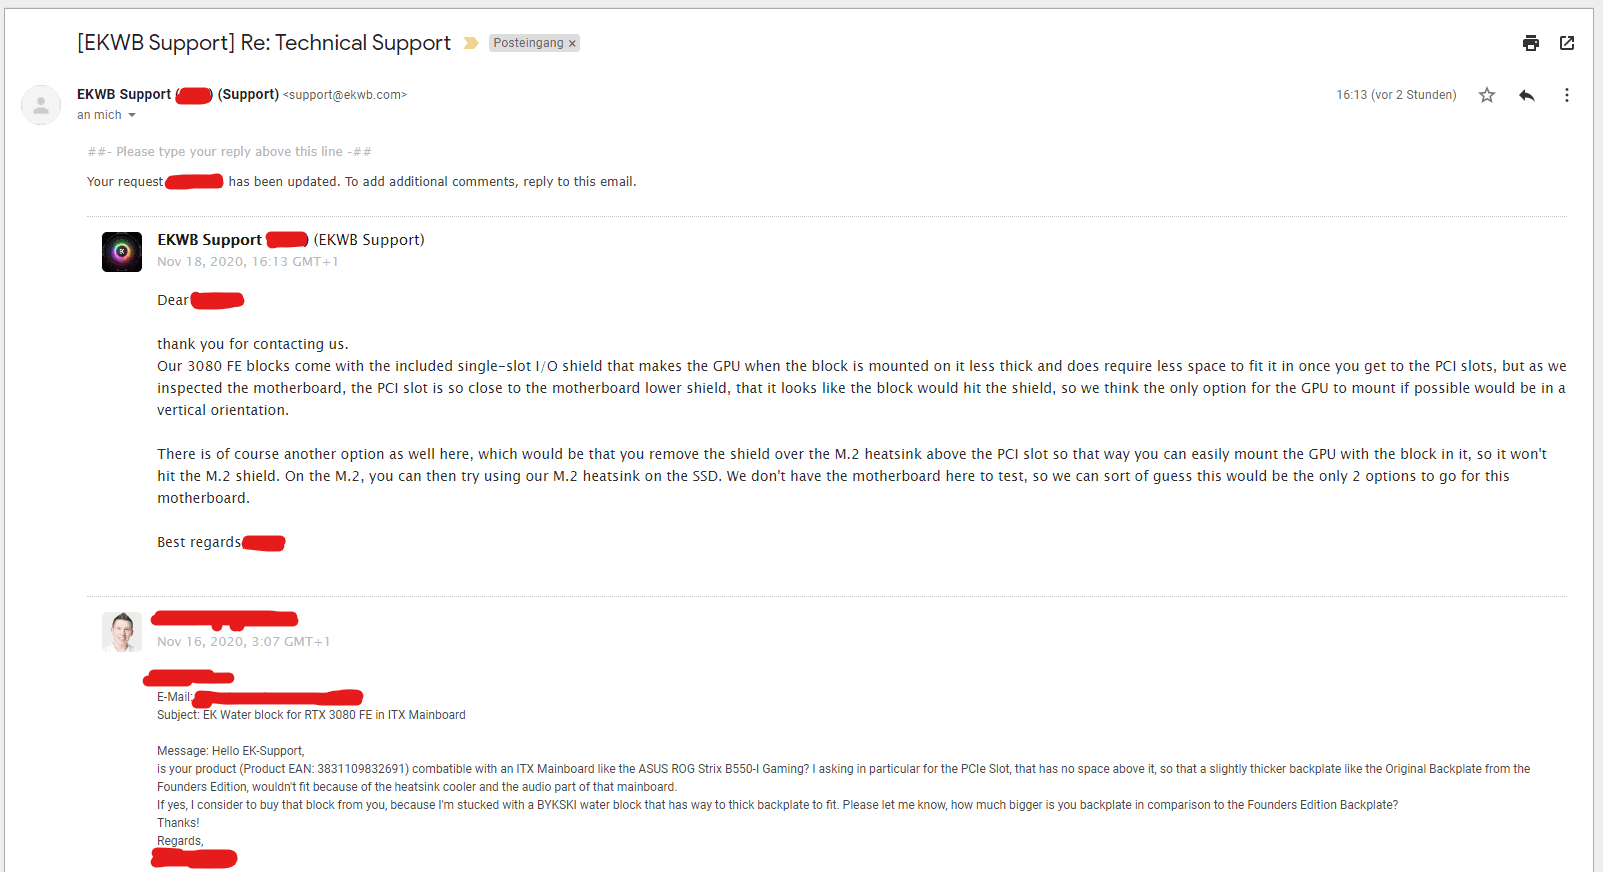The image size is (1603, 872).
Task: Open the three-dot more options menu
Action: coord(1566,95)
